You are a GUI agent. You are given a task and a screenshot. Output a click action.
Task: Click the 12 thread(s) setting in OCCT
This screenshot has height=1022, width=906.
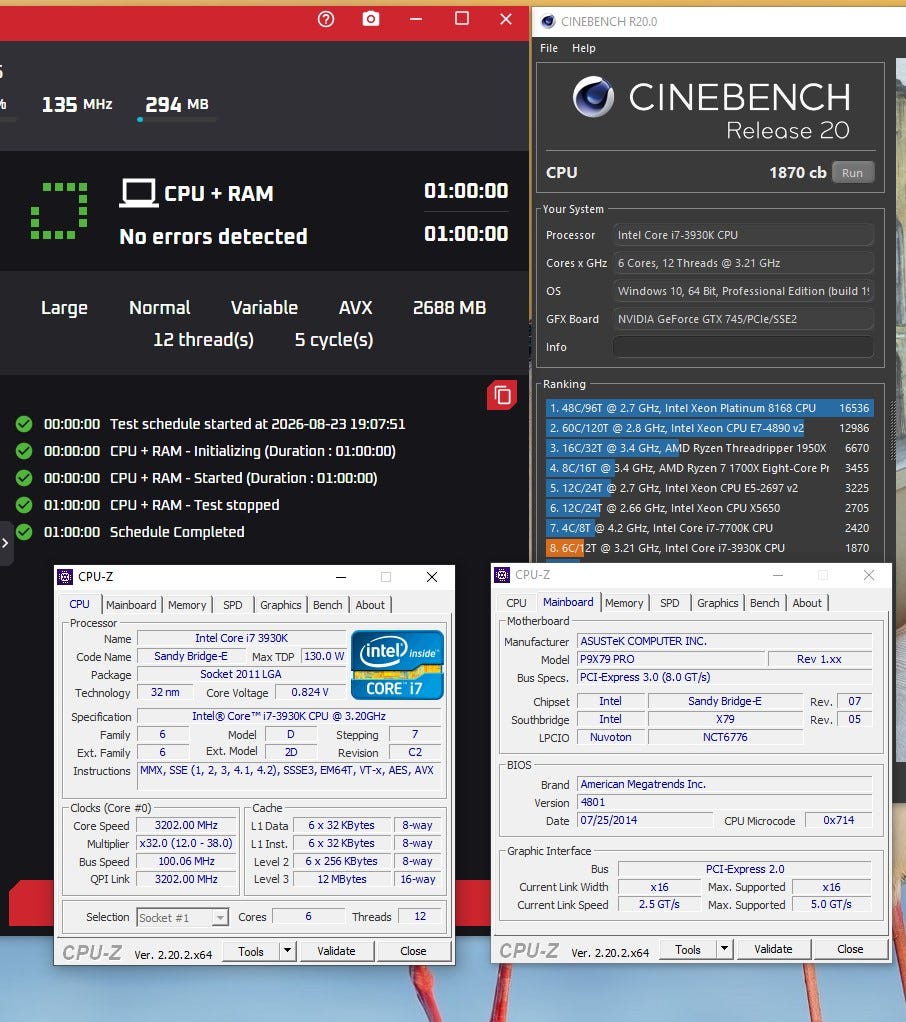(203, 340)
